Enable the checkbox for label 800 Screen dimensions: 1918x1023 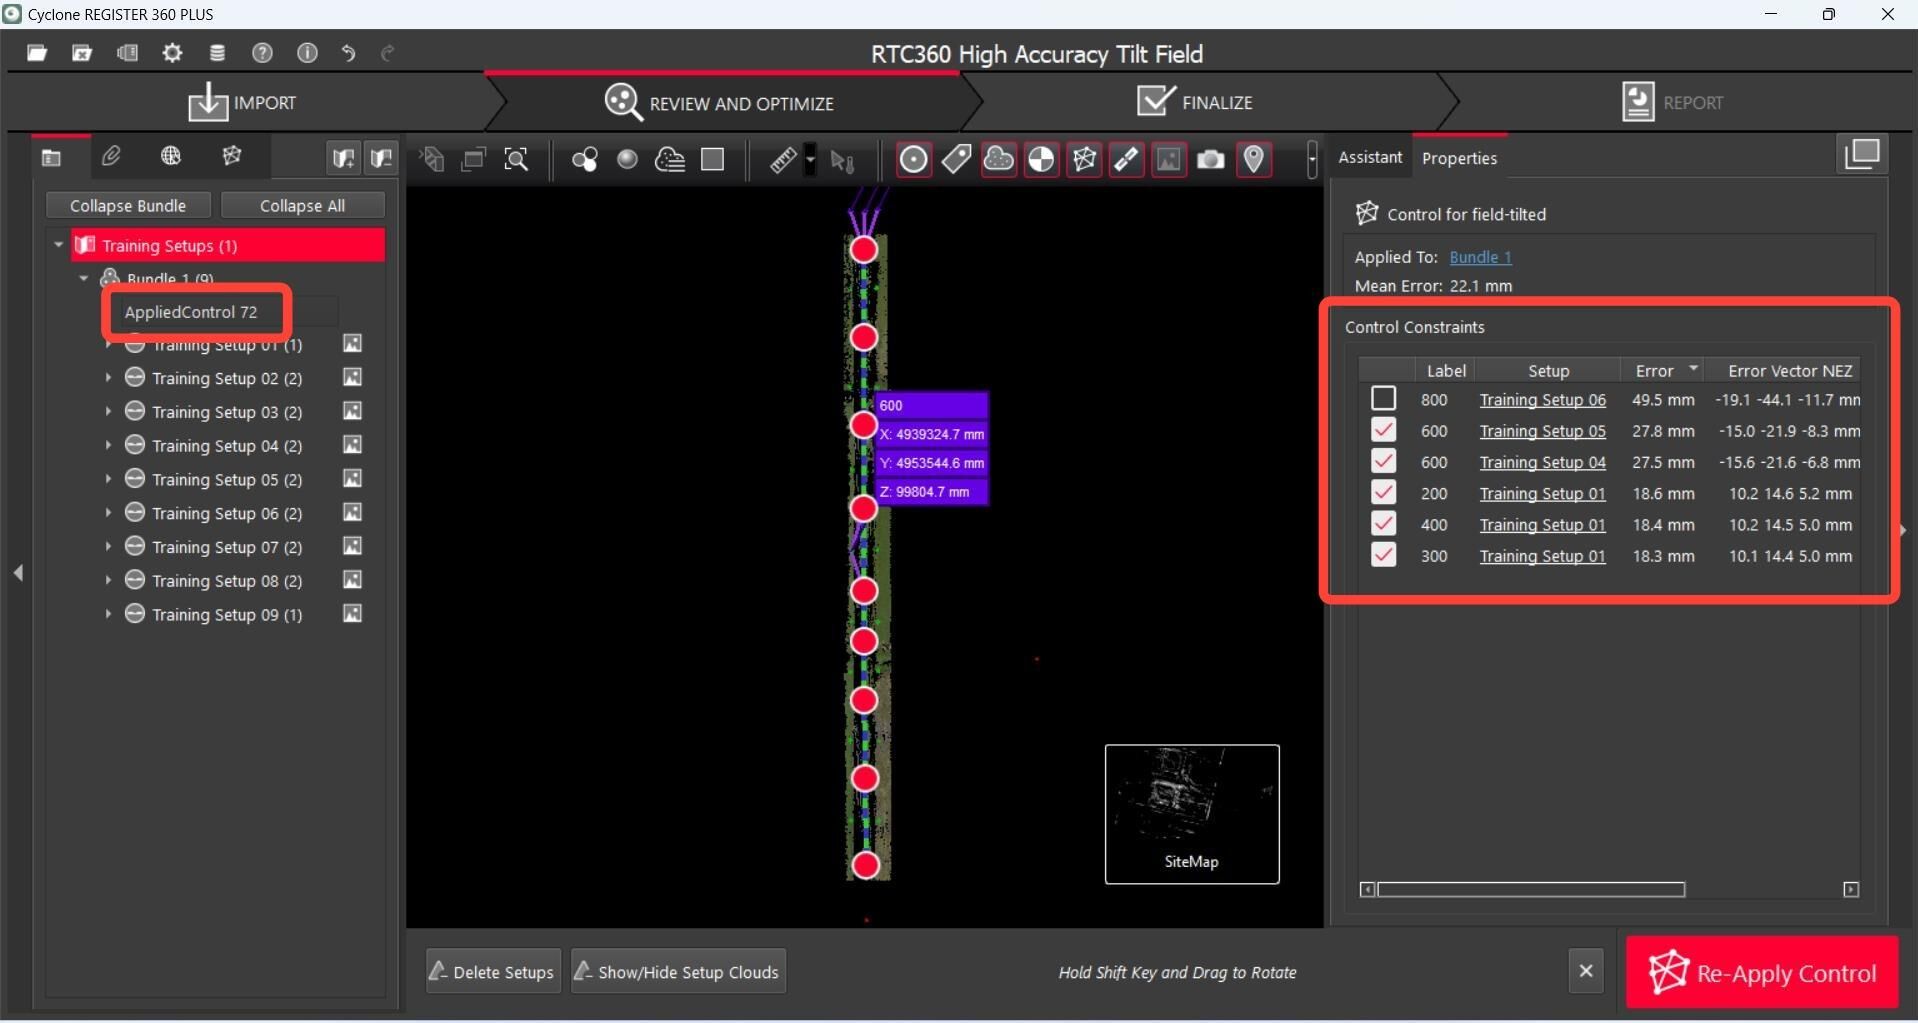tap(1383, 399)
